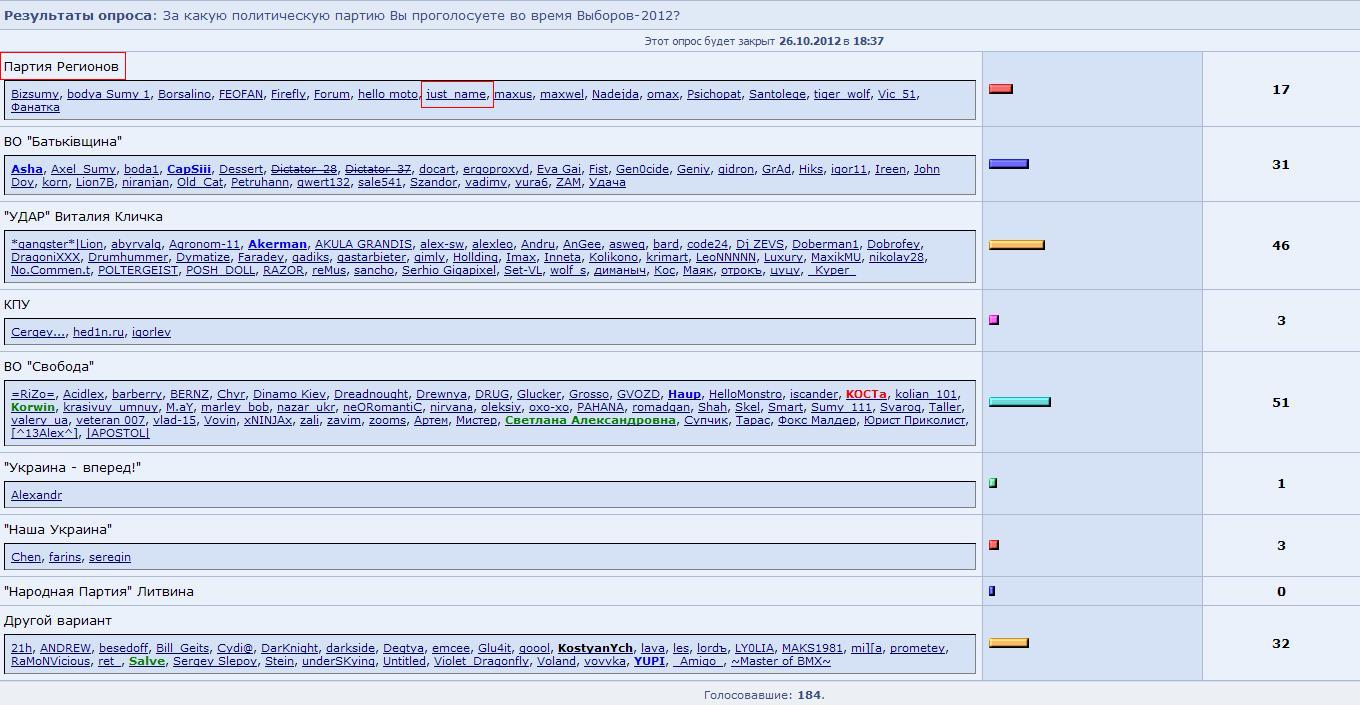Click the orange УДАР result bar
Viewport: 1360px width, 705px height.
(1016, 245)
